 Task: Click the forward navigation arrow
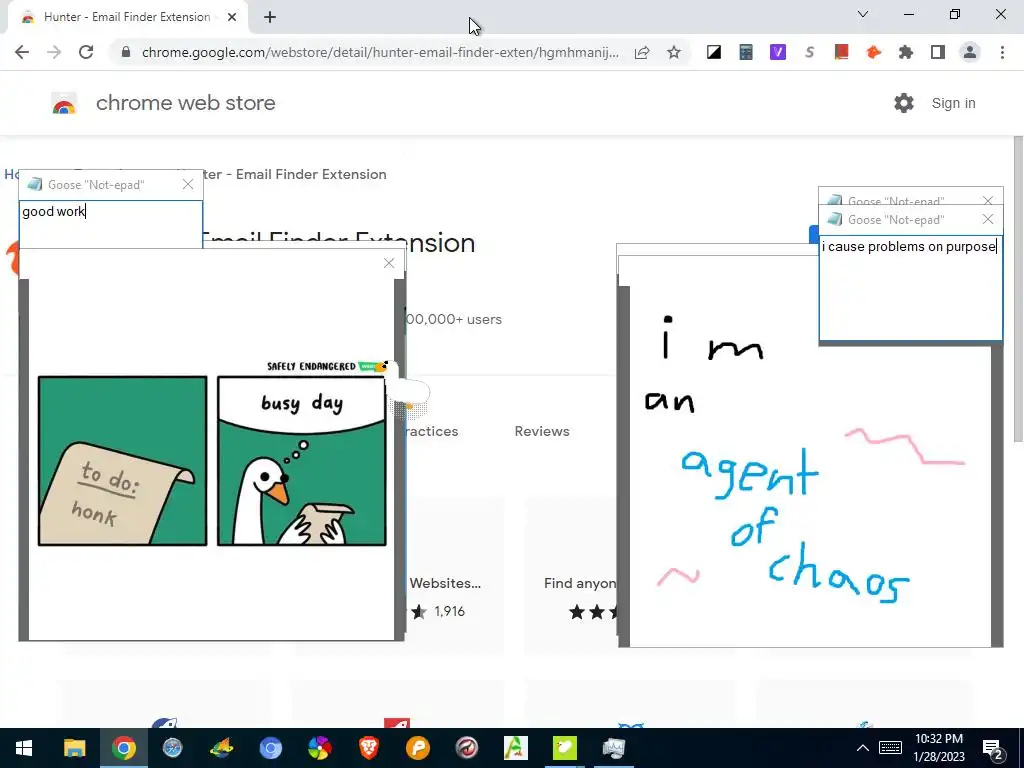click(54, 52)
